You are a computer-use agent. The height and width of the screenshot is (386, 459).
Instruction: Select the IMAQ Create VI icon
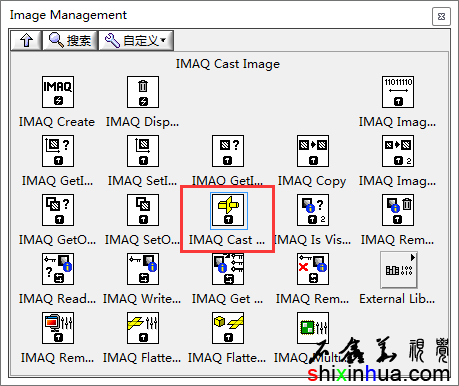(58, 92)
